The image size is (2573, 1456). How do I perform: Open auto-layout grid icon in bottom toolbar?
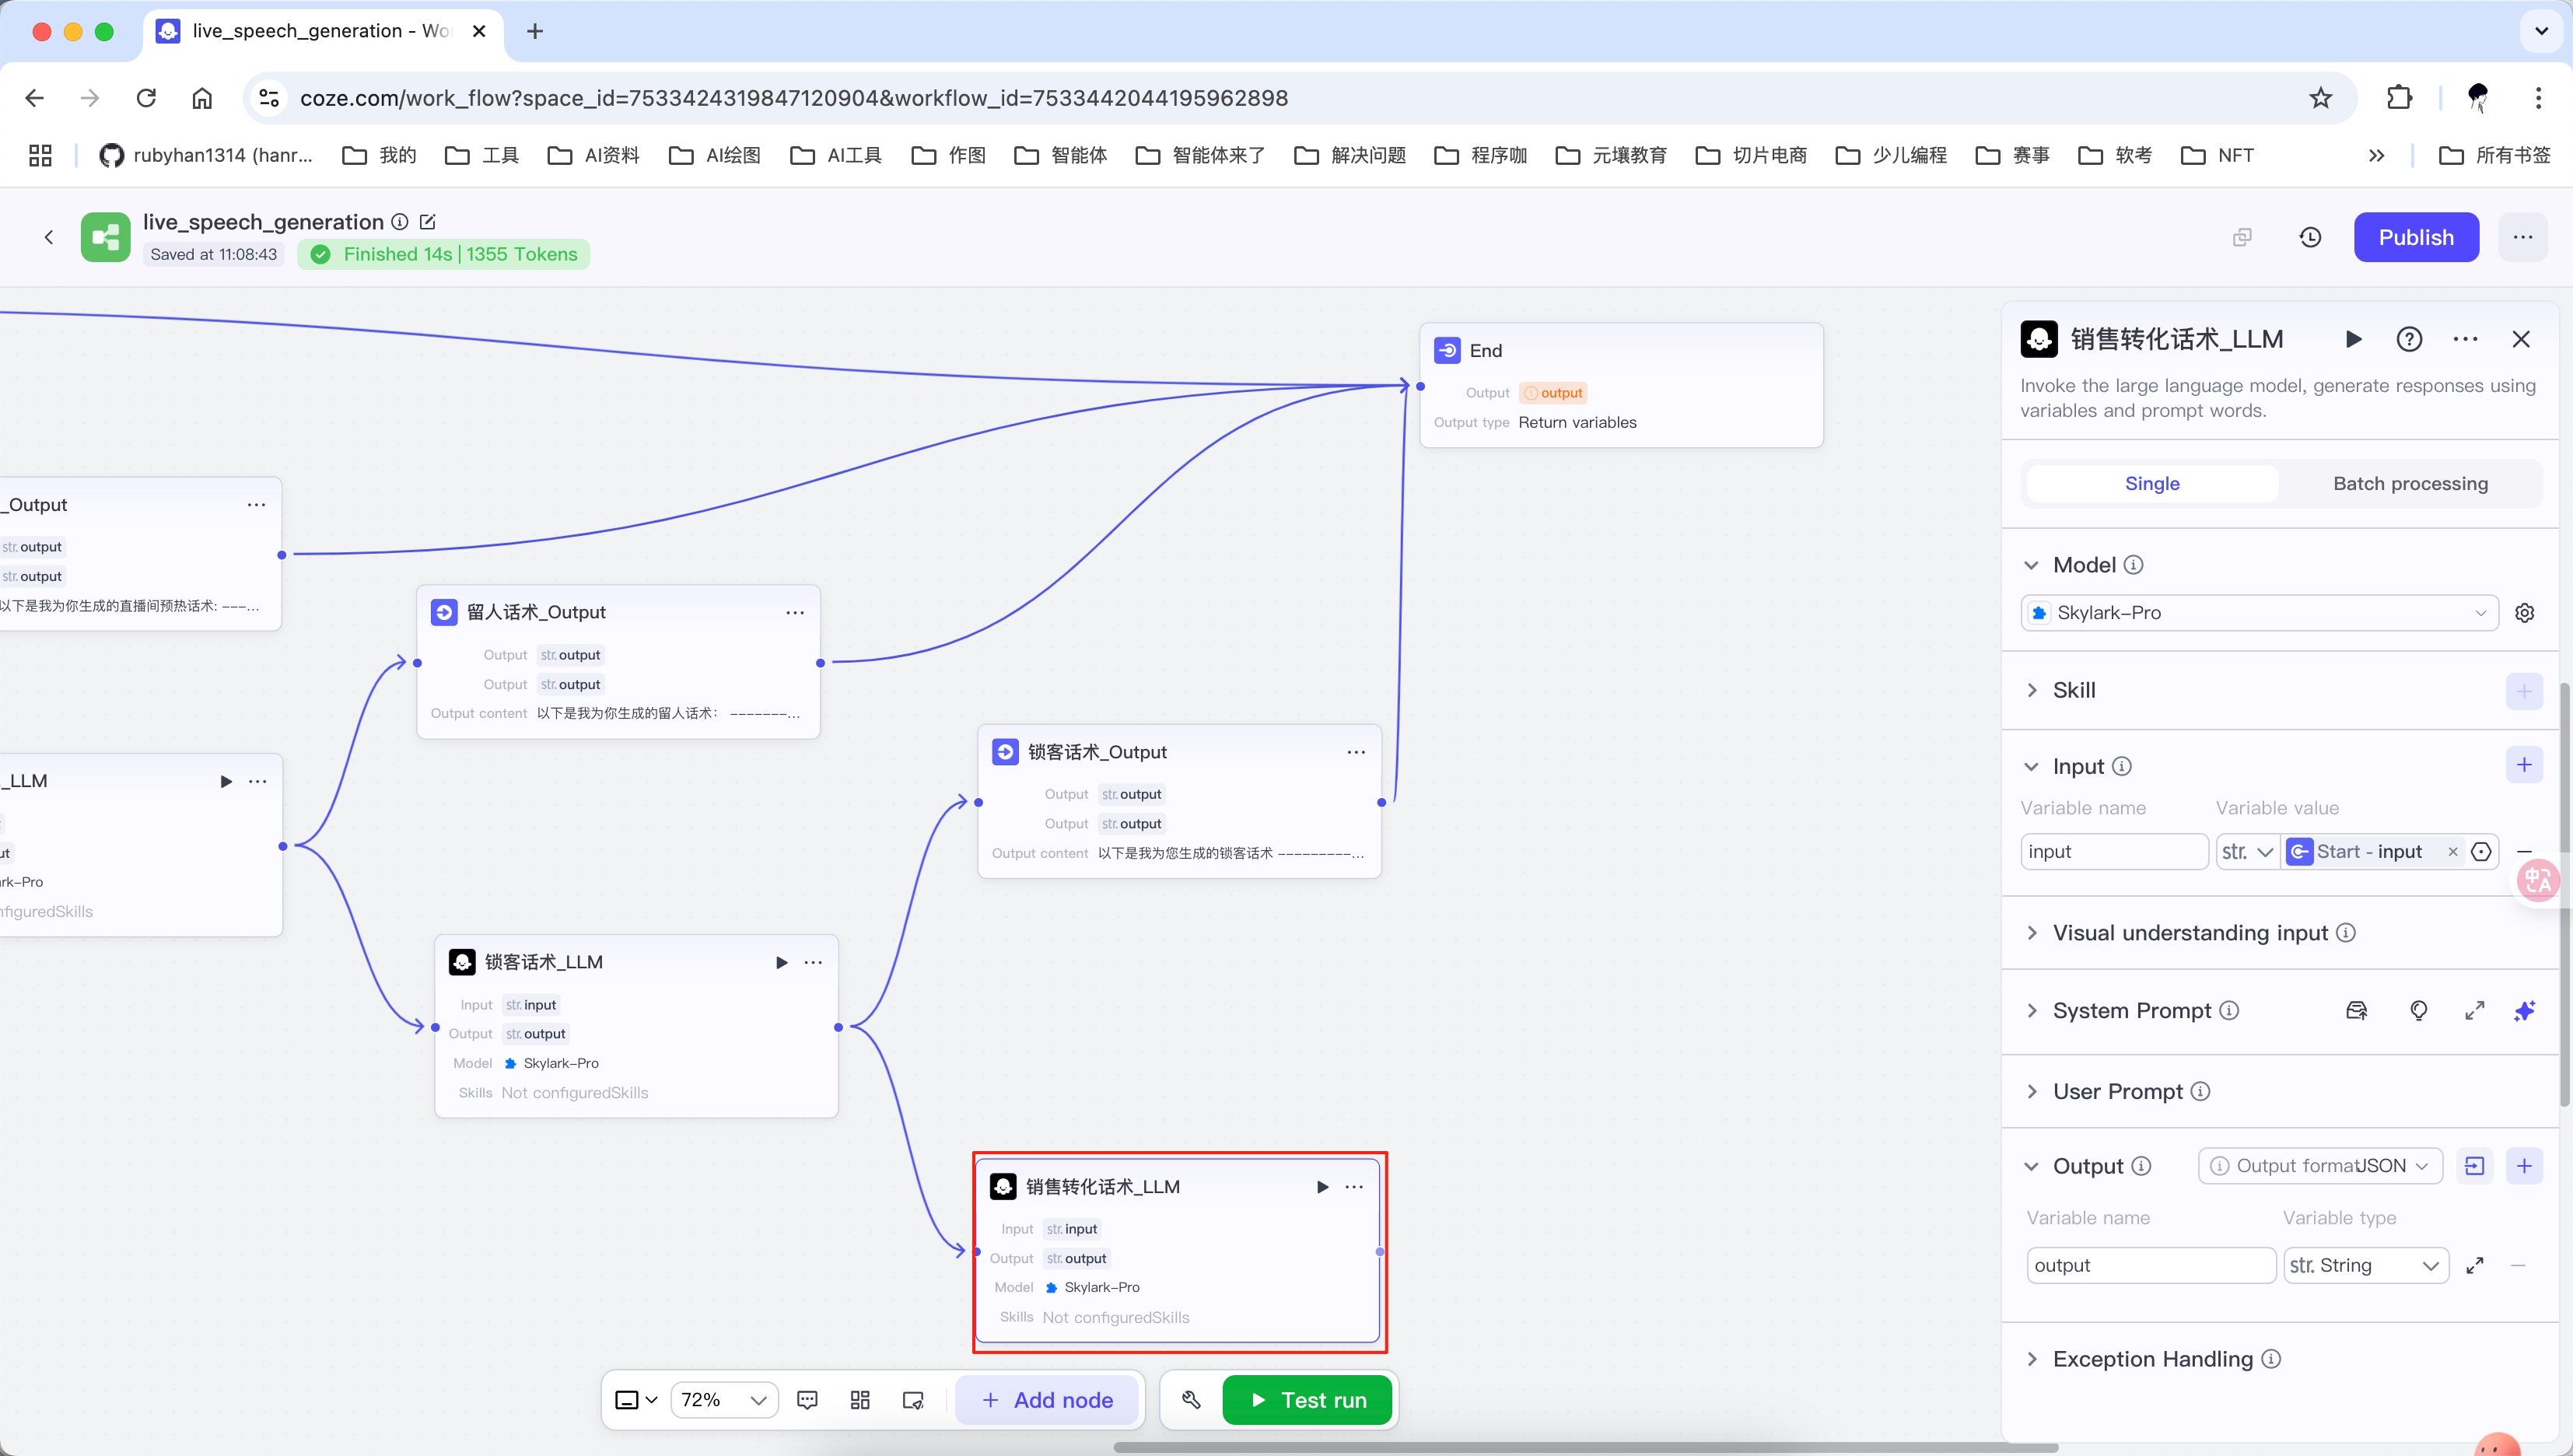[860, 1400]
